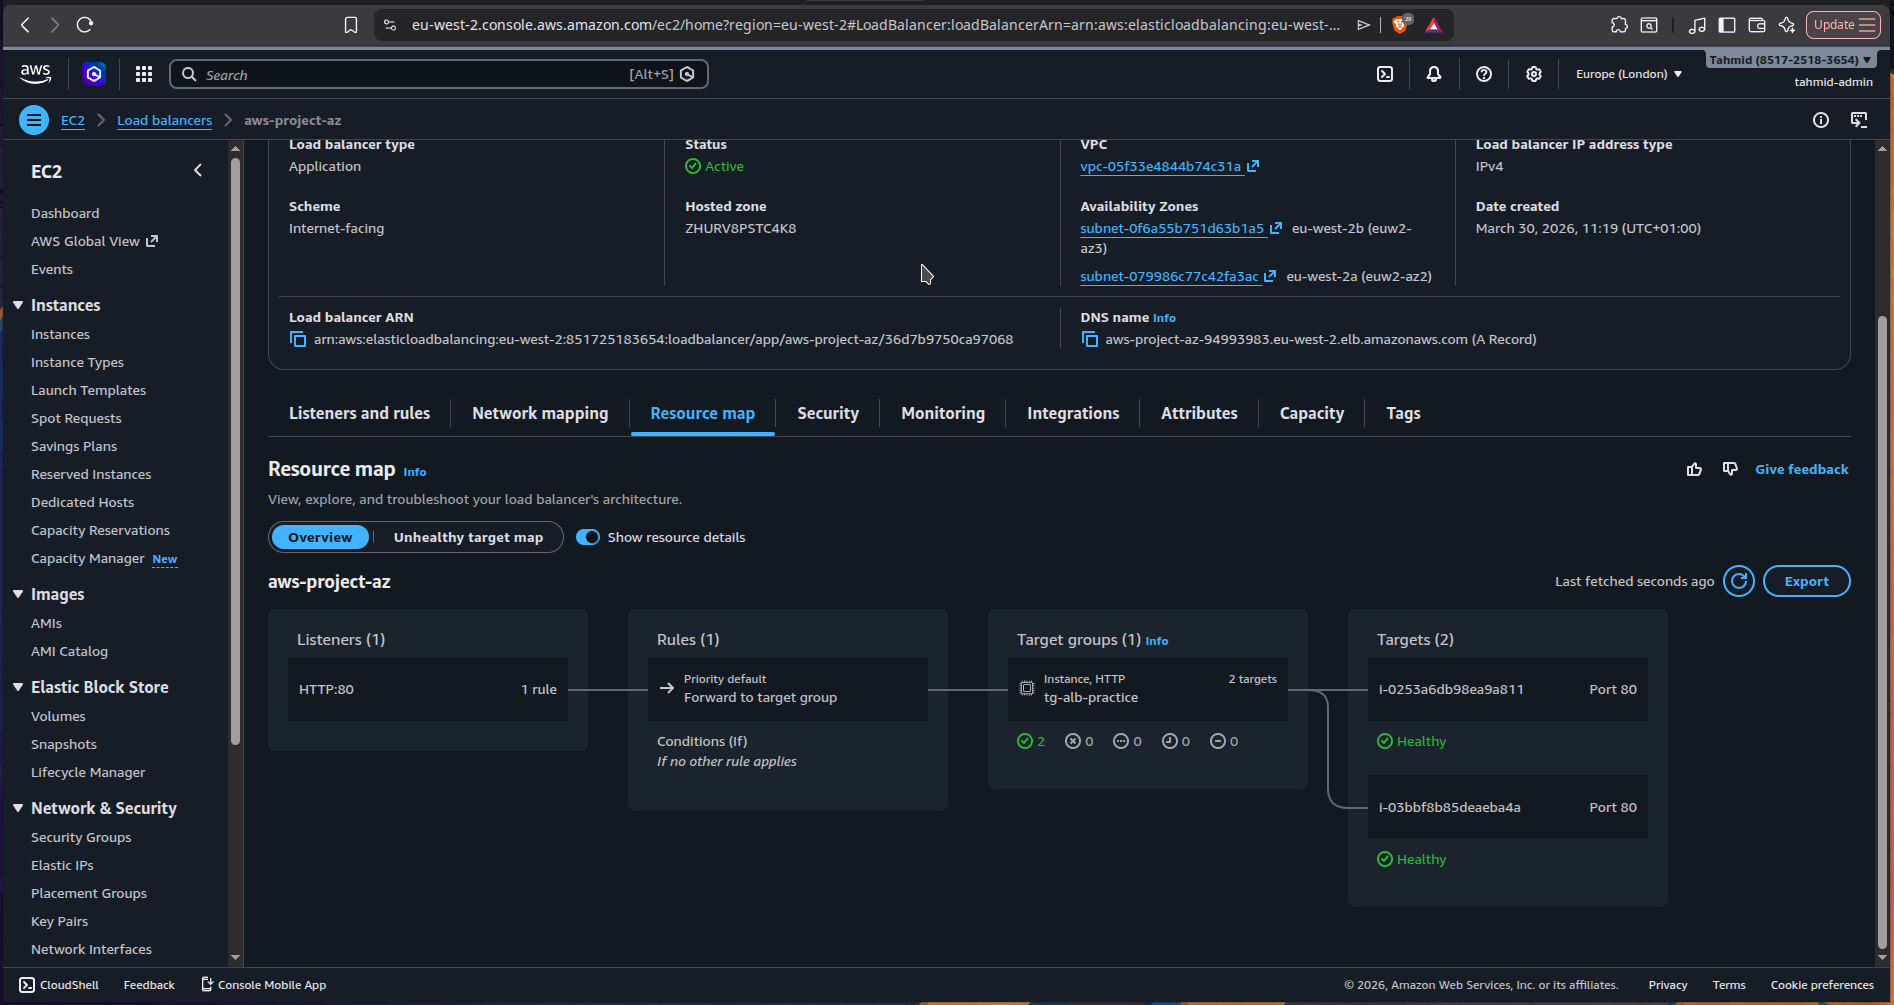
Task: Open the Tahmid account dropdown
Action: (x=1790, y=60)
